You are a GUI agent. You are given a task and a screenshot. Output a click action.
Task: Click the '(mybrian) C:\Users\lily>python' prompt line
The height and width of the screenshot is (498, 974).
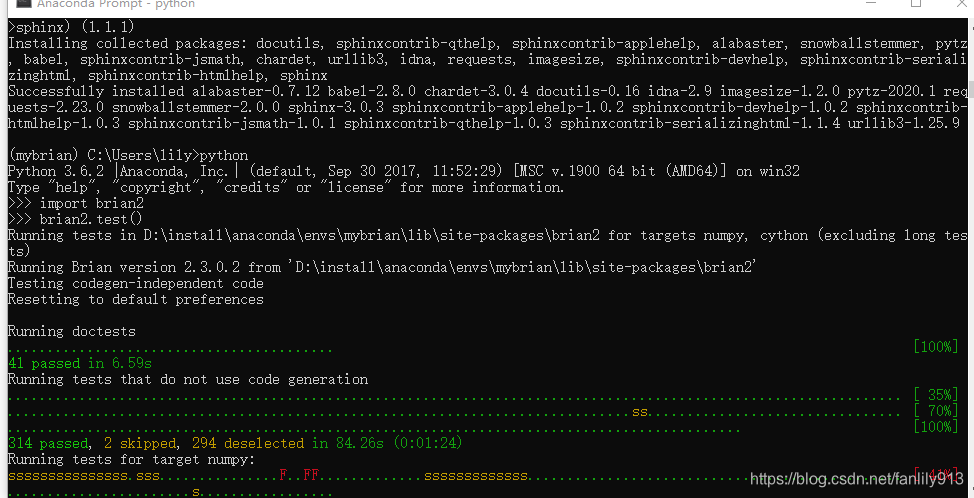click(128, 155)
